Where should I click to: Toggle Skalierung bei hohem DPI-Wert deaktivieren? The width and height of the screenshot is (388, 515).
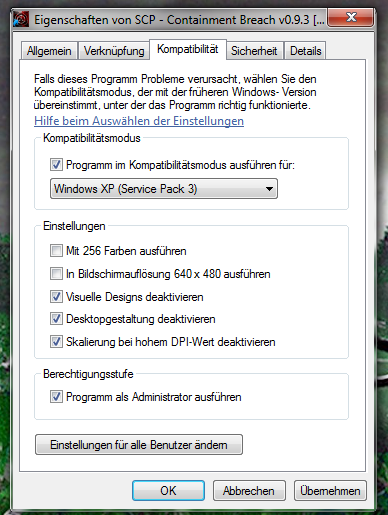point(56,342)
